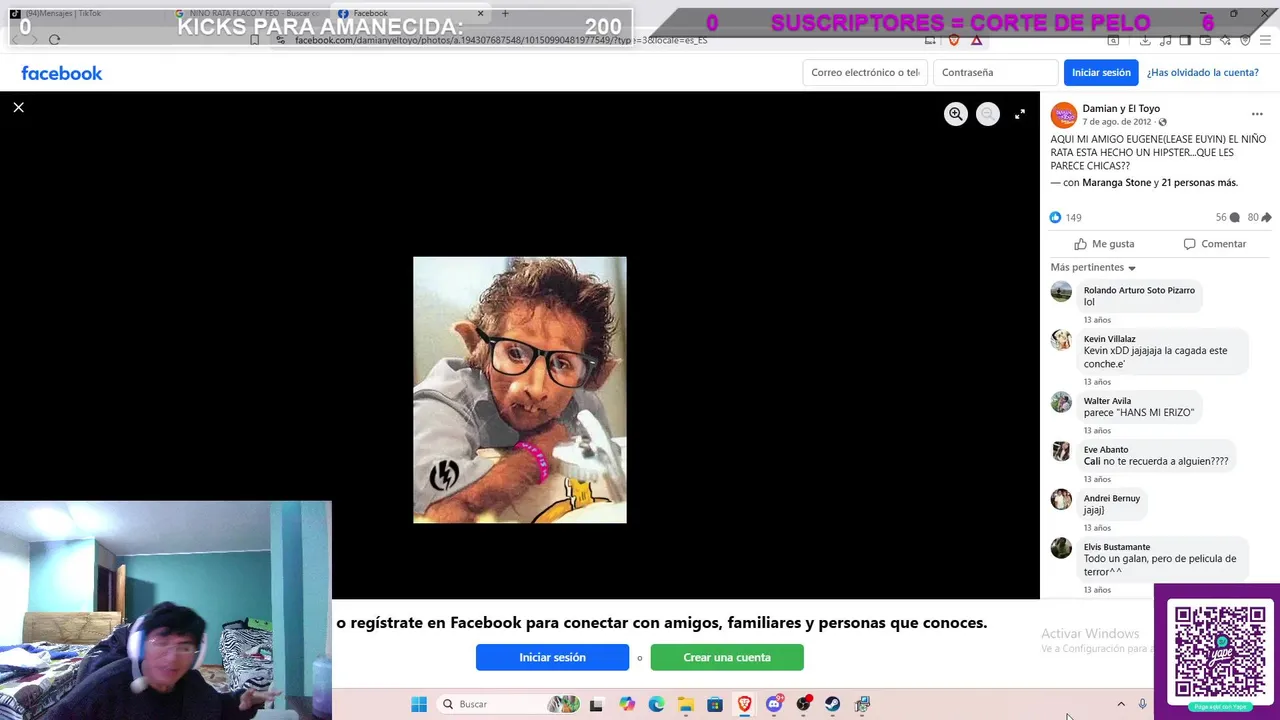Open Damian y El Toyo page avatar

[1064, 115]
